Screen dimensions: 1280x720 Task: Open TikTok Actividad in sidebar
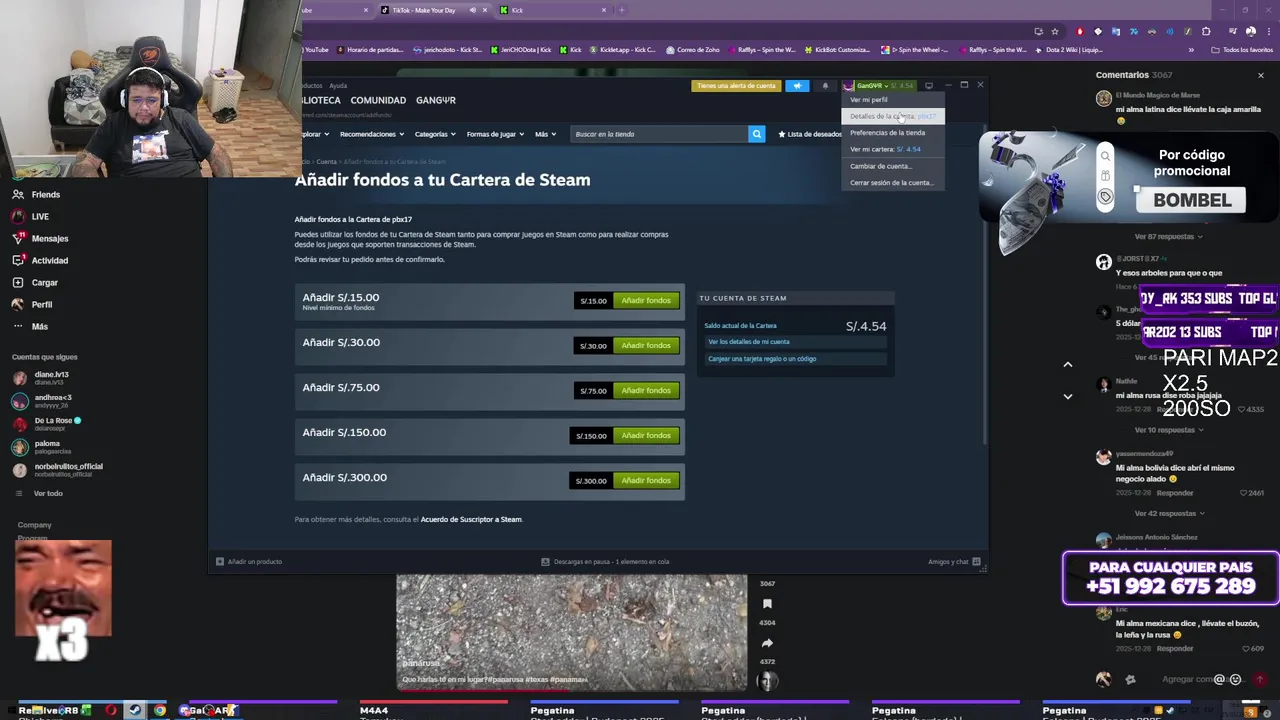coord(40,260)
